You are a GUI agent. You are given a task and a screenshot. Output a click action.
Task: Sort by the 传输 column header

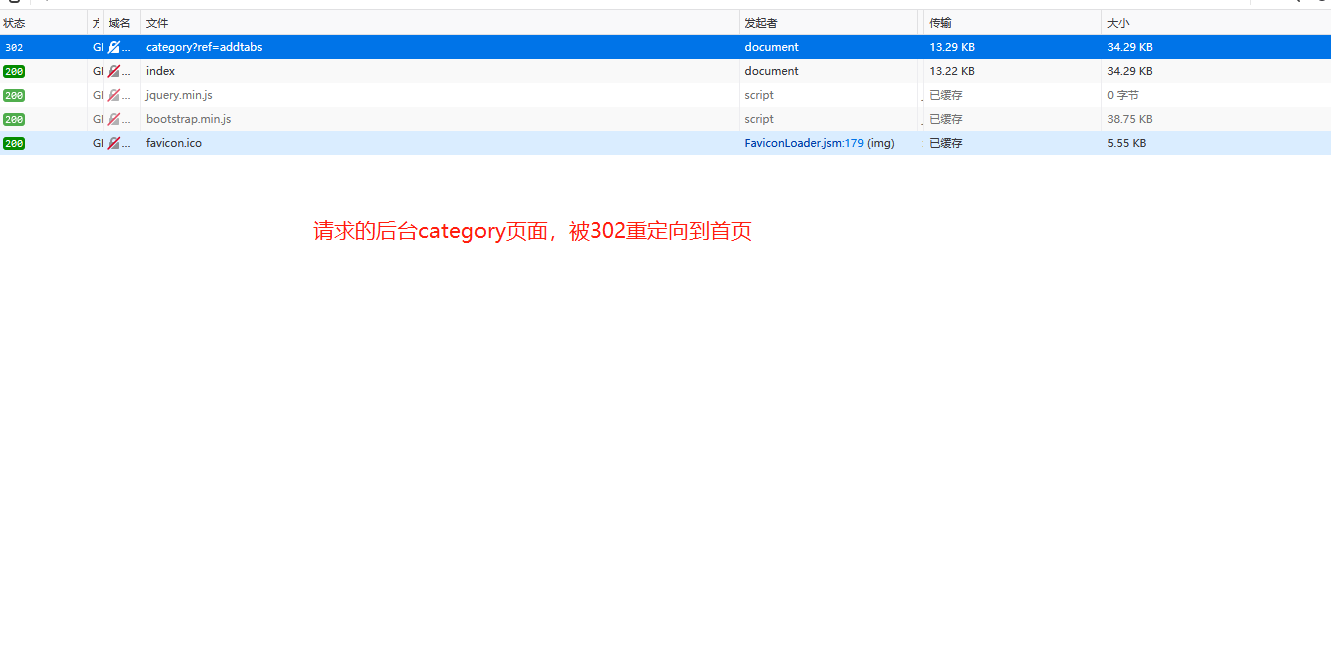coord(940,23)
